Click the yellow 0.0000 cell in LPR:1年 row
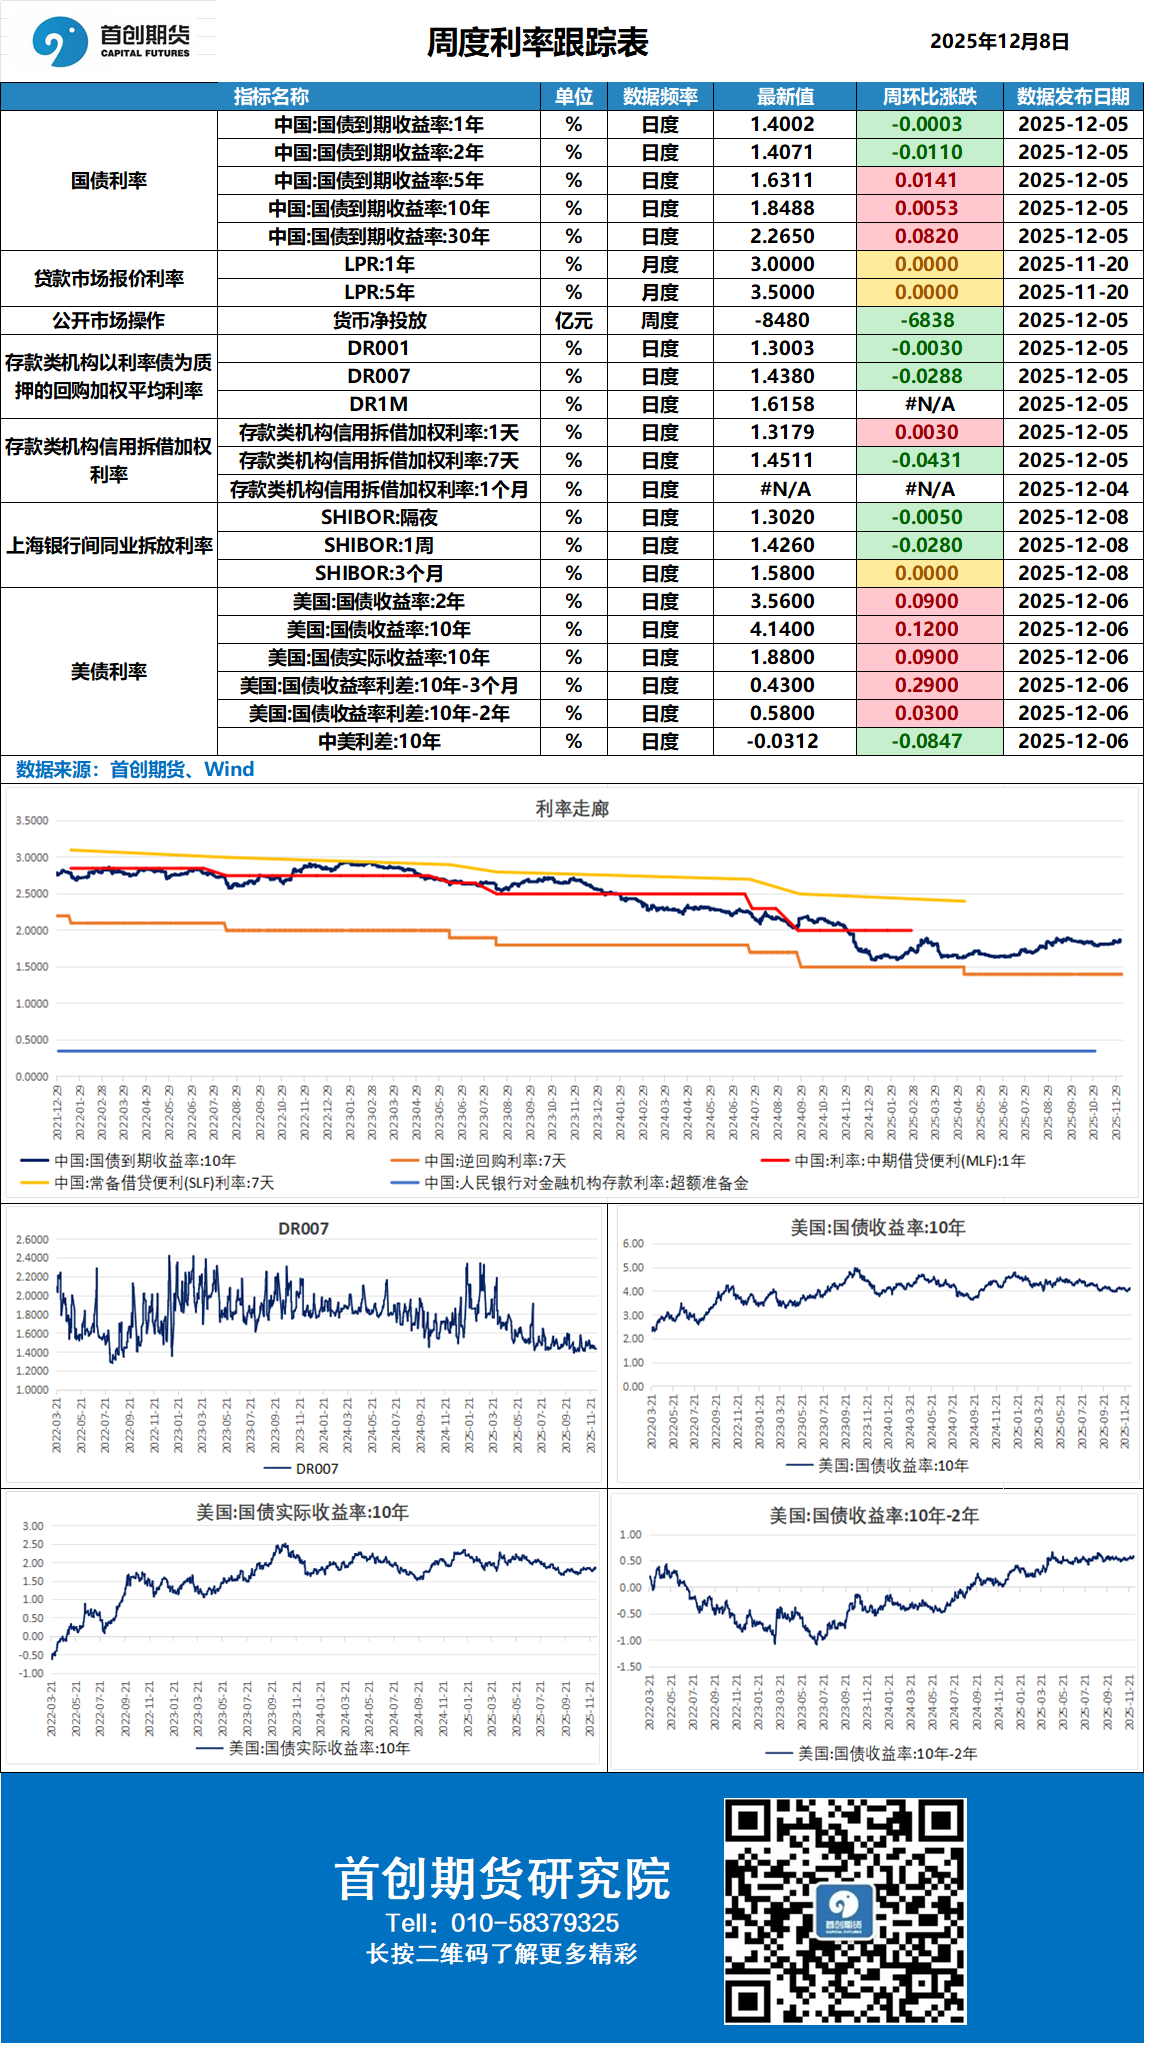 927,264
